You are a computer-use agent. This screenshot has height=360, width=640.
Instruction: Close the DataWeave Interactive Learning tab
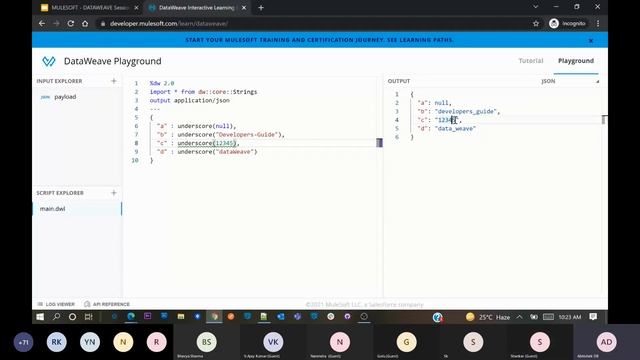pos(244,8)
